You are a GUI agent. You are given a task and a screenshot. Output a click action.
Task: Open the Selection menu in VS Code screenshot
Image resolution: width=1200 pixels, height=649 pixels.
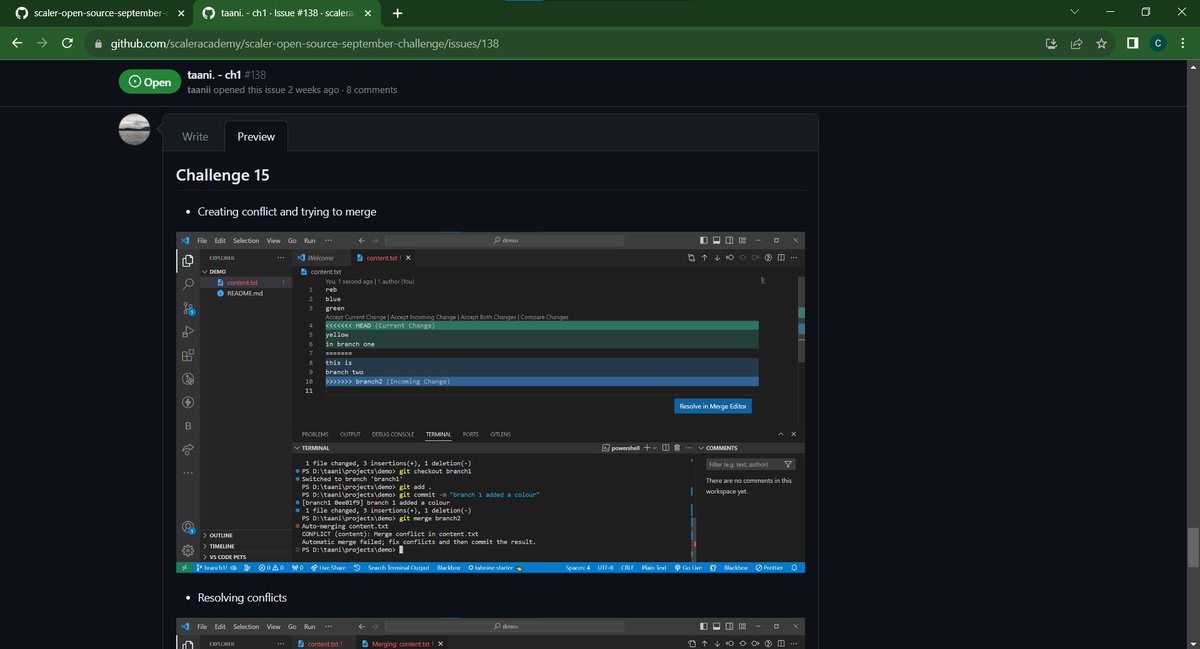(x=246, y=241)
